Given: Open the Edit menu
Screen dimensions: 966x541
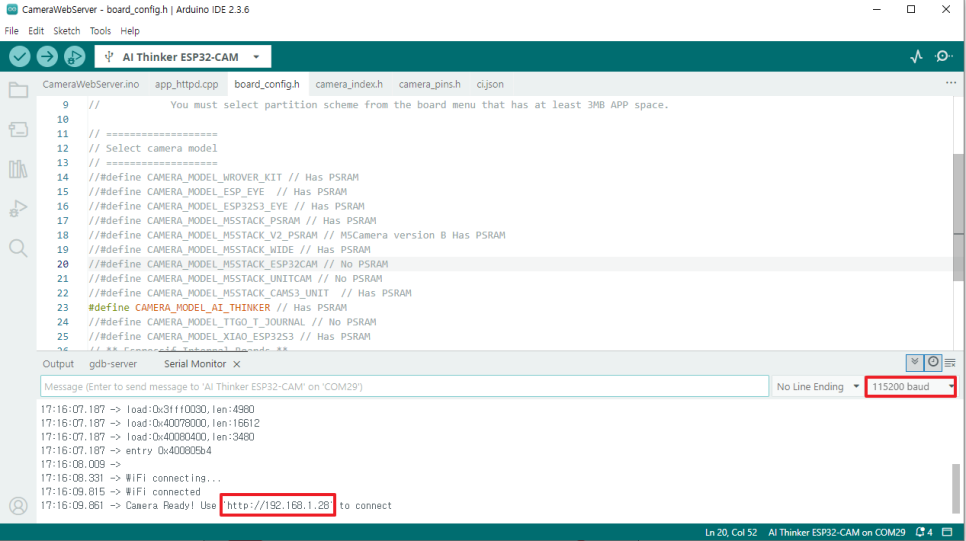Looking at the screenshot, I should pos(36,31).
